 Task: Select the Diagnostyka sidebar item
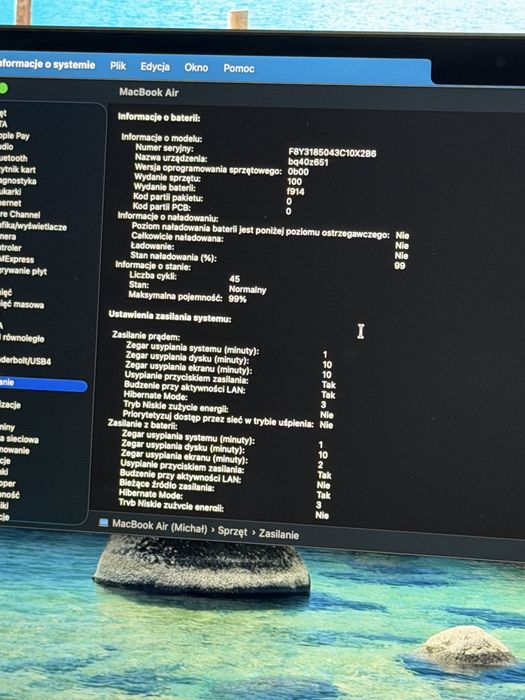[x=18, y=181]
